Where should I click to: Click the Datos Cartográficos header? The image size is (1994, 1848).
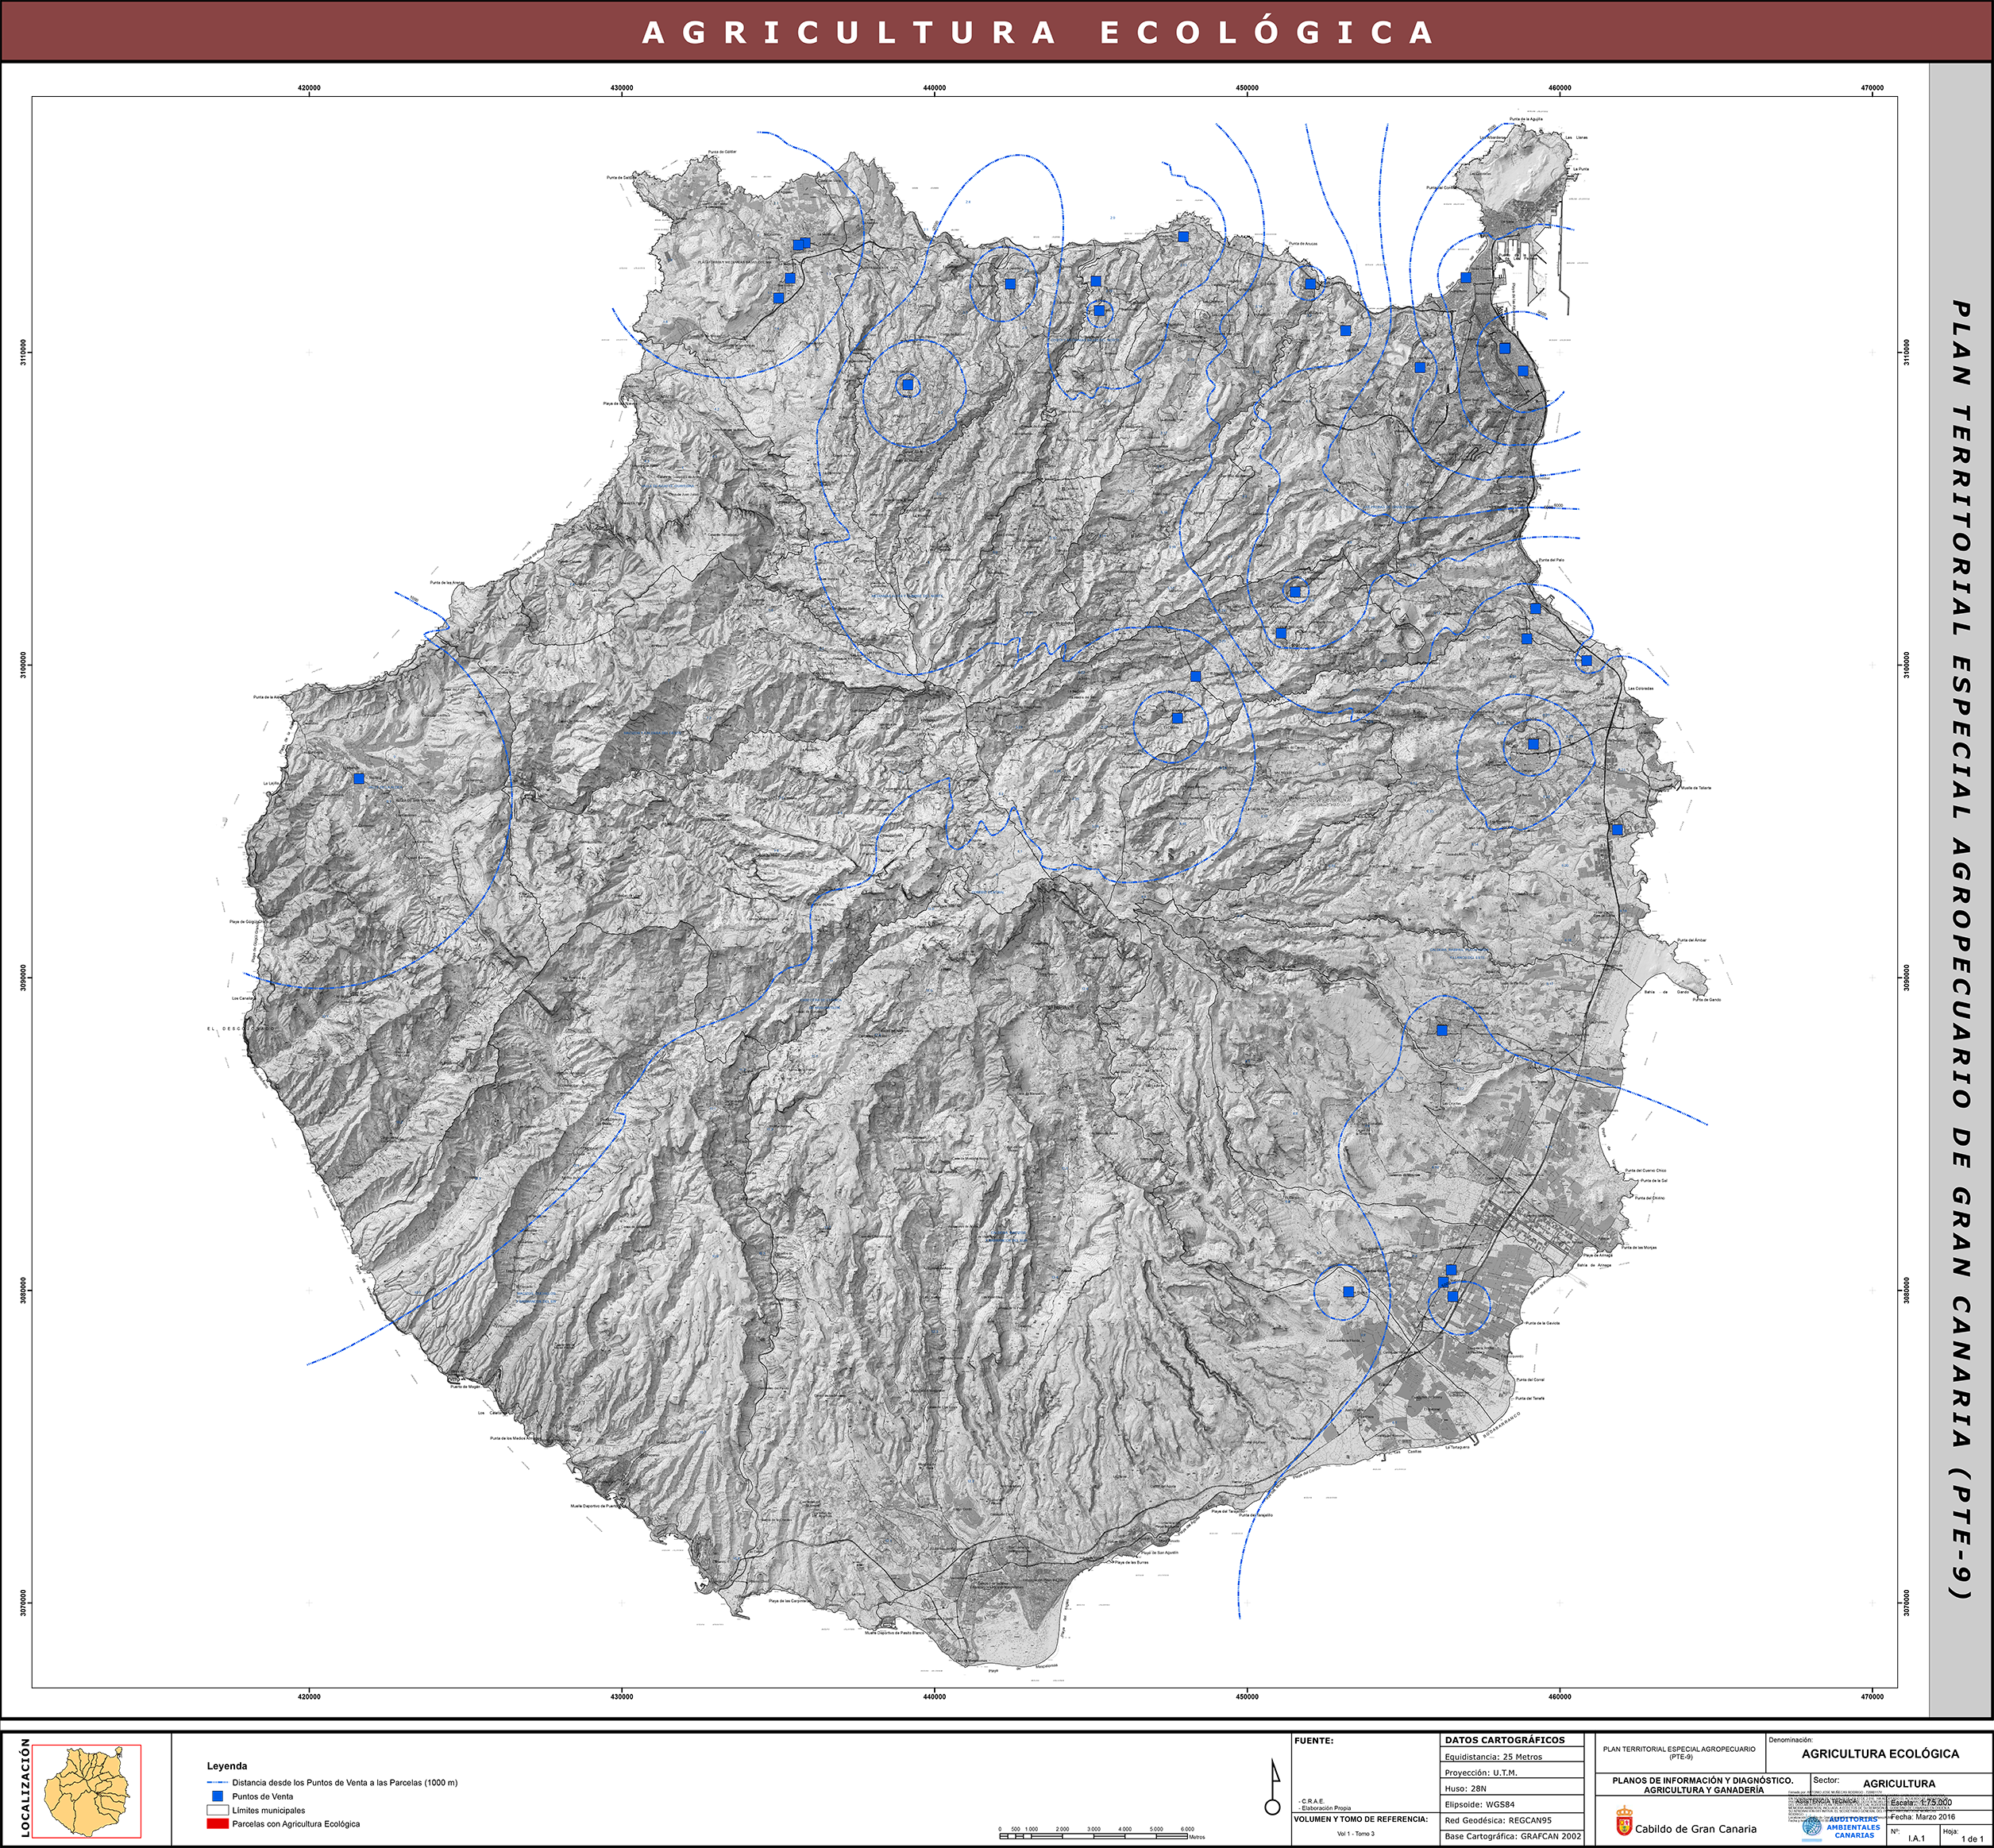[1505, 1741]
